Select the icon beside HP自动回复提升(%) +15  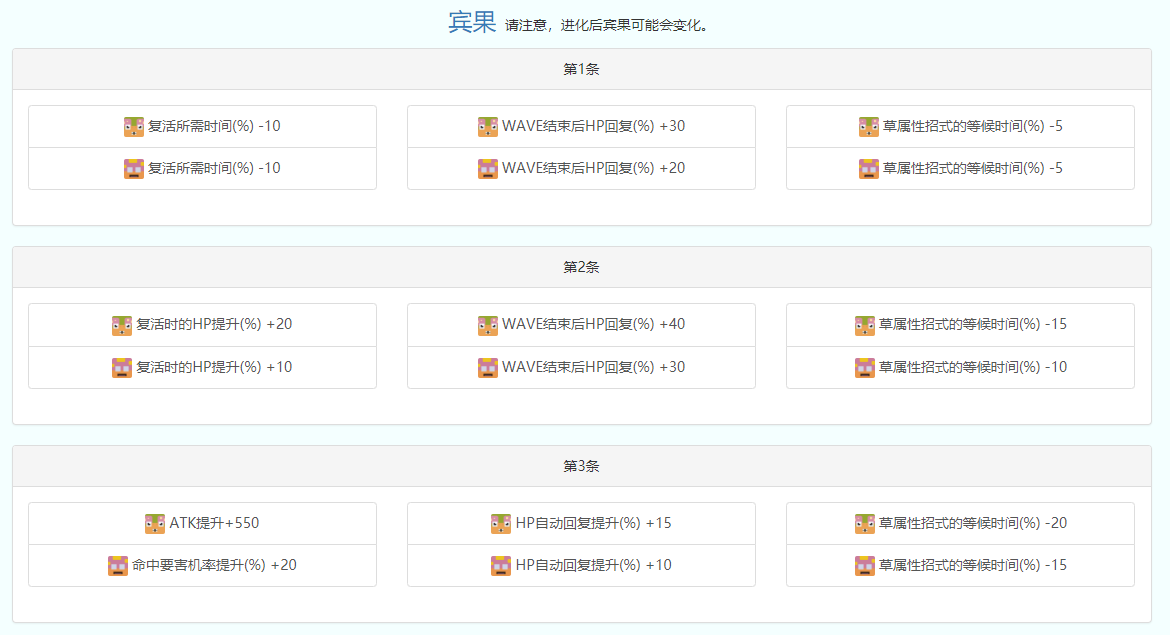click(x=501, y=524)
